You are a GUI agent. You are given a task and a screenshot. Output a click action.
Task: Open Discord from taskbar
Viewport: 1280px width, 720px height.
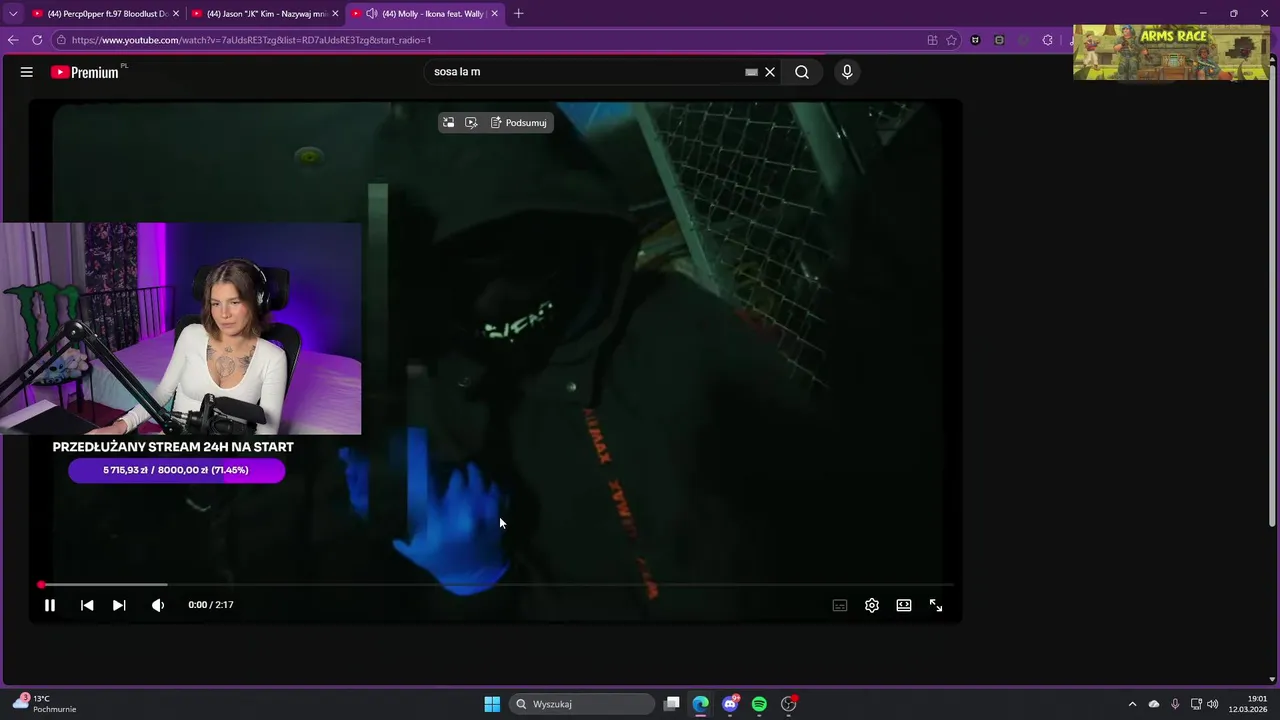pos(730,704)
